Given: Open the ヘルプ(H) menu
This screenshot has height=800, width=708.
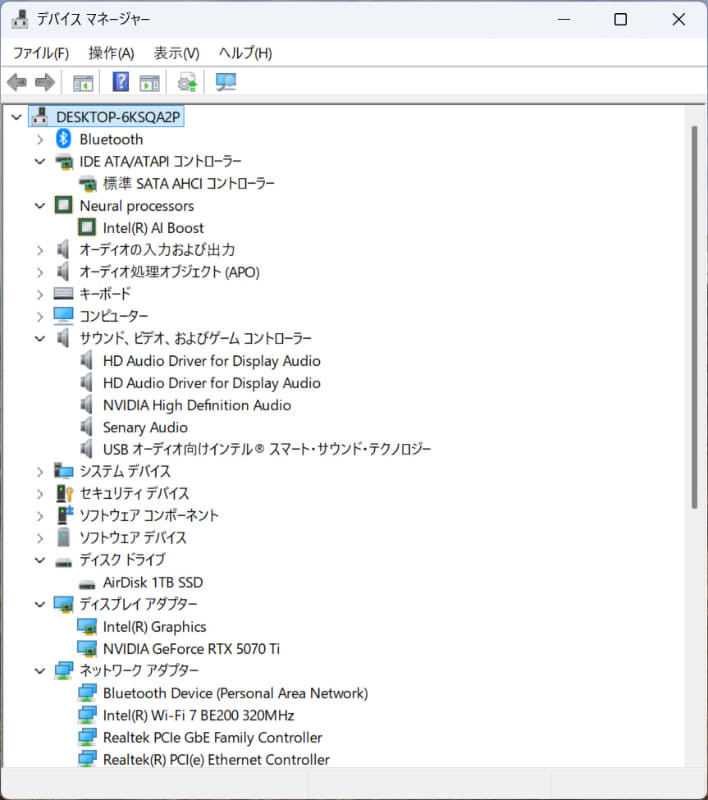Looking at the screenshot, I should tap(245, 53).
